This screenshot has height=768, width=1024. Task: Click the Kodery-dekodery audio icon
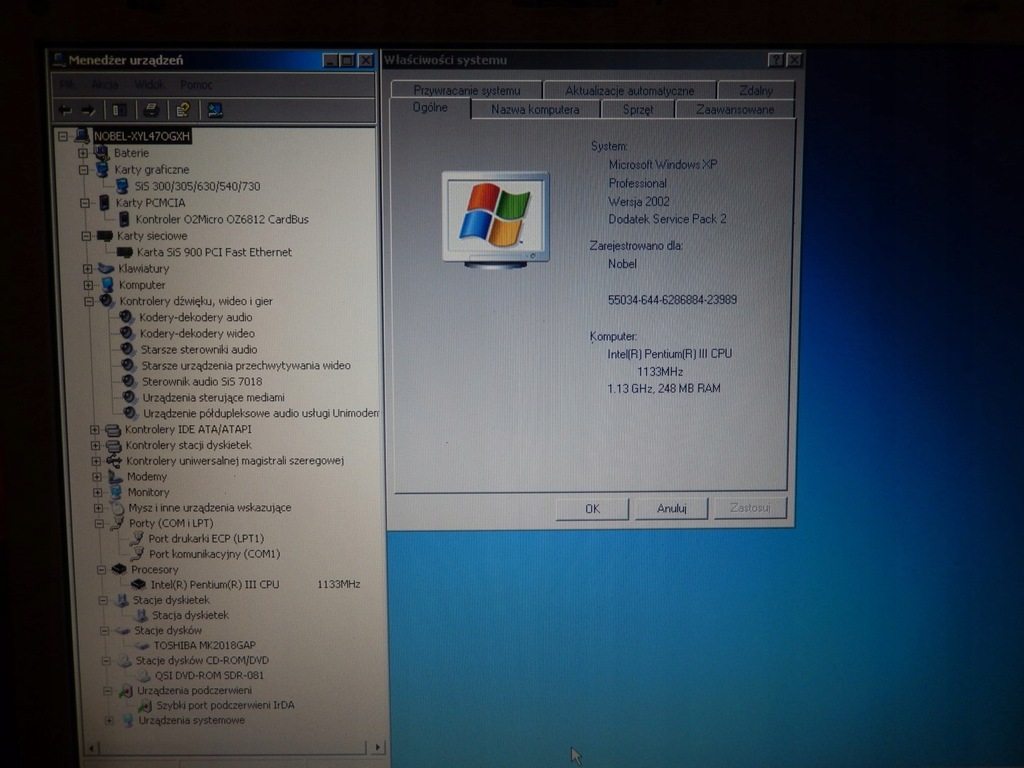(x=126, y=317)
